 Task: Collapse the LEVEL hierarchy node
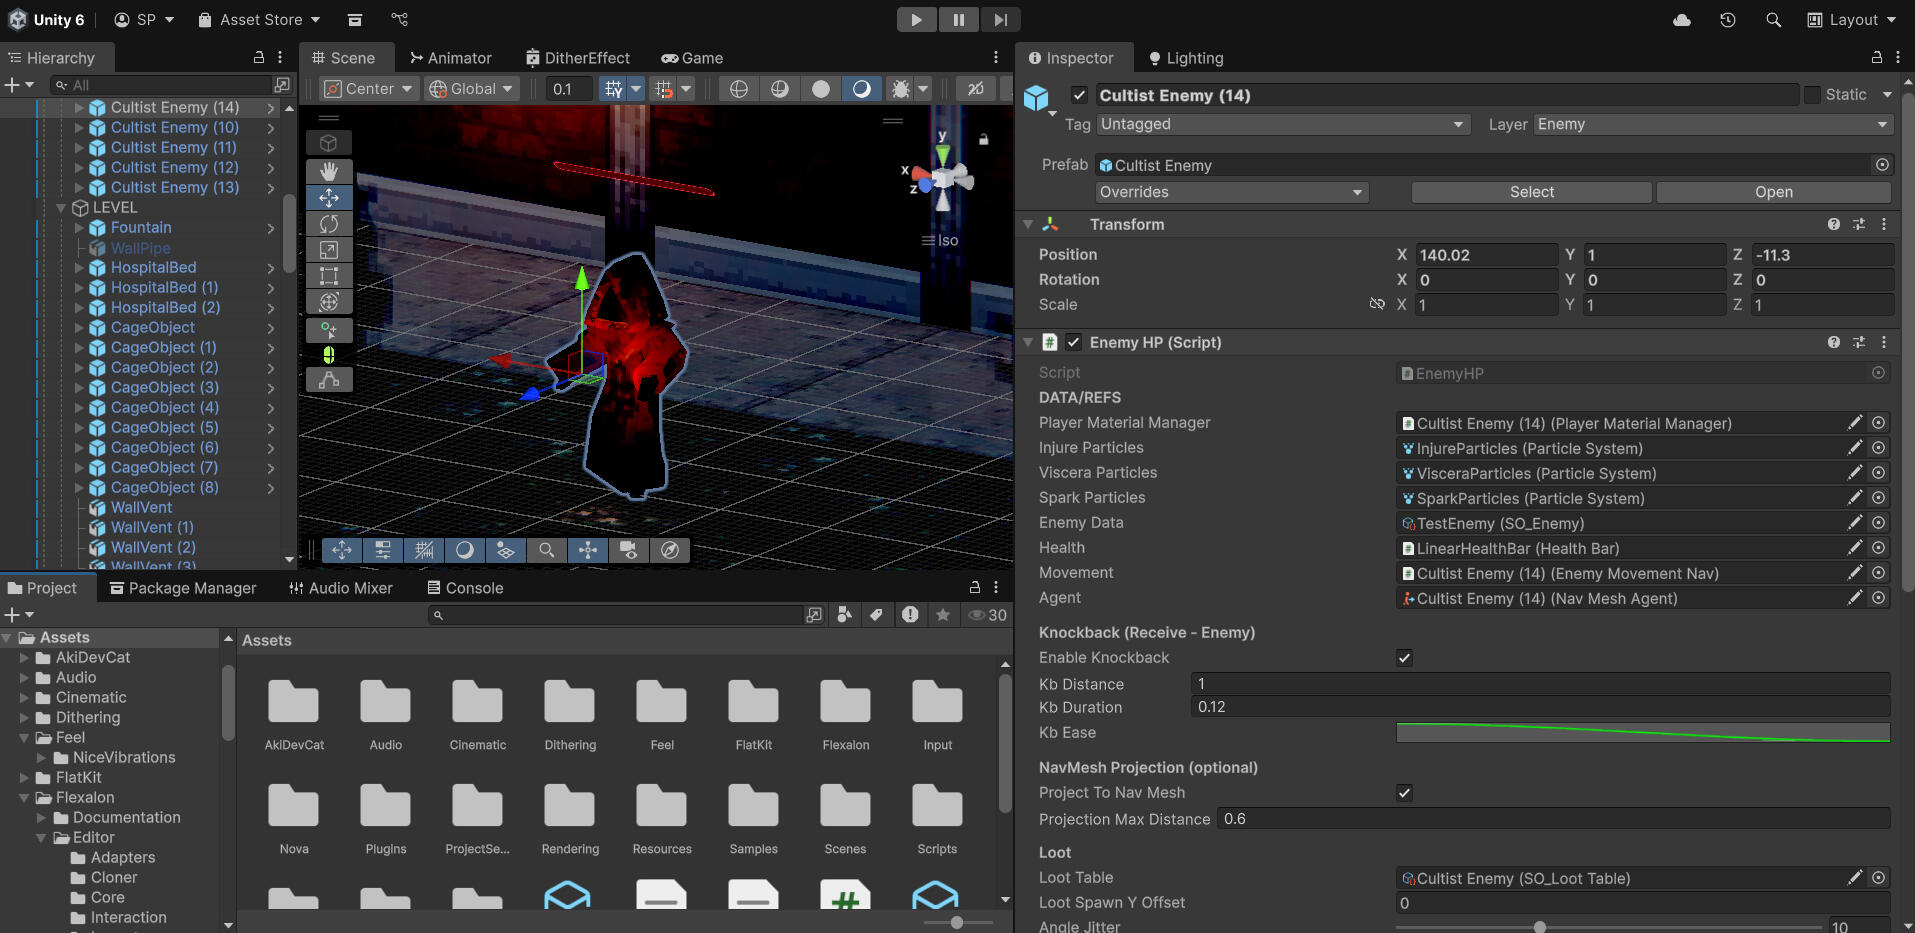[x=62, y=208]
